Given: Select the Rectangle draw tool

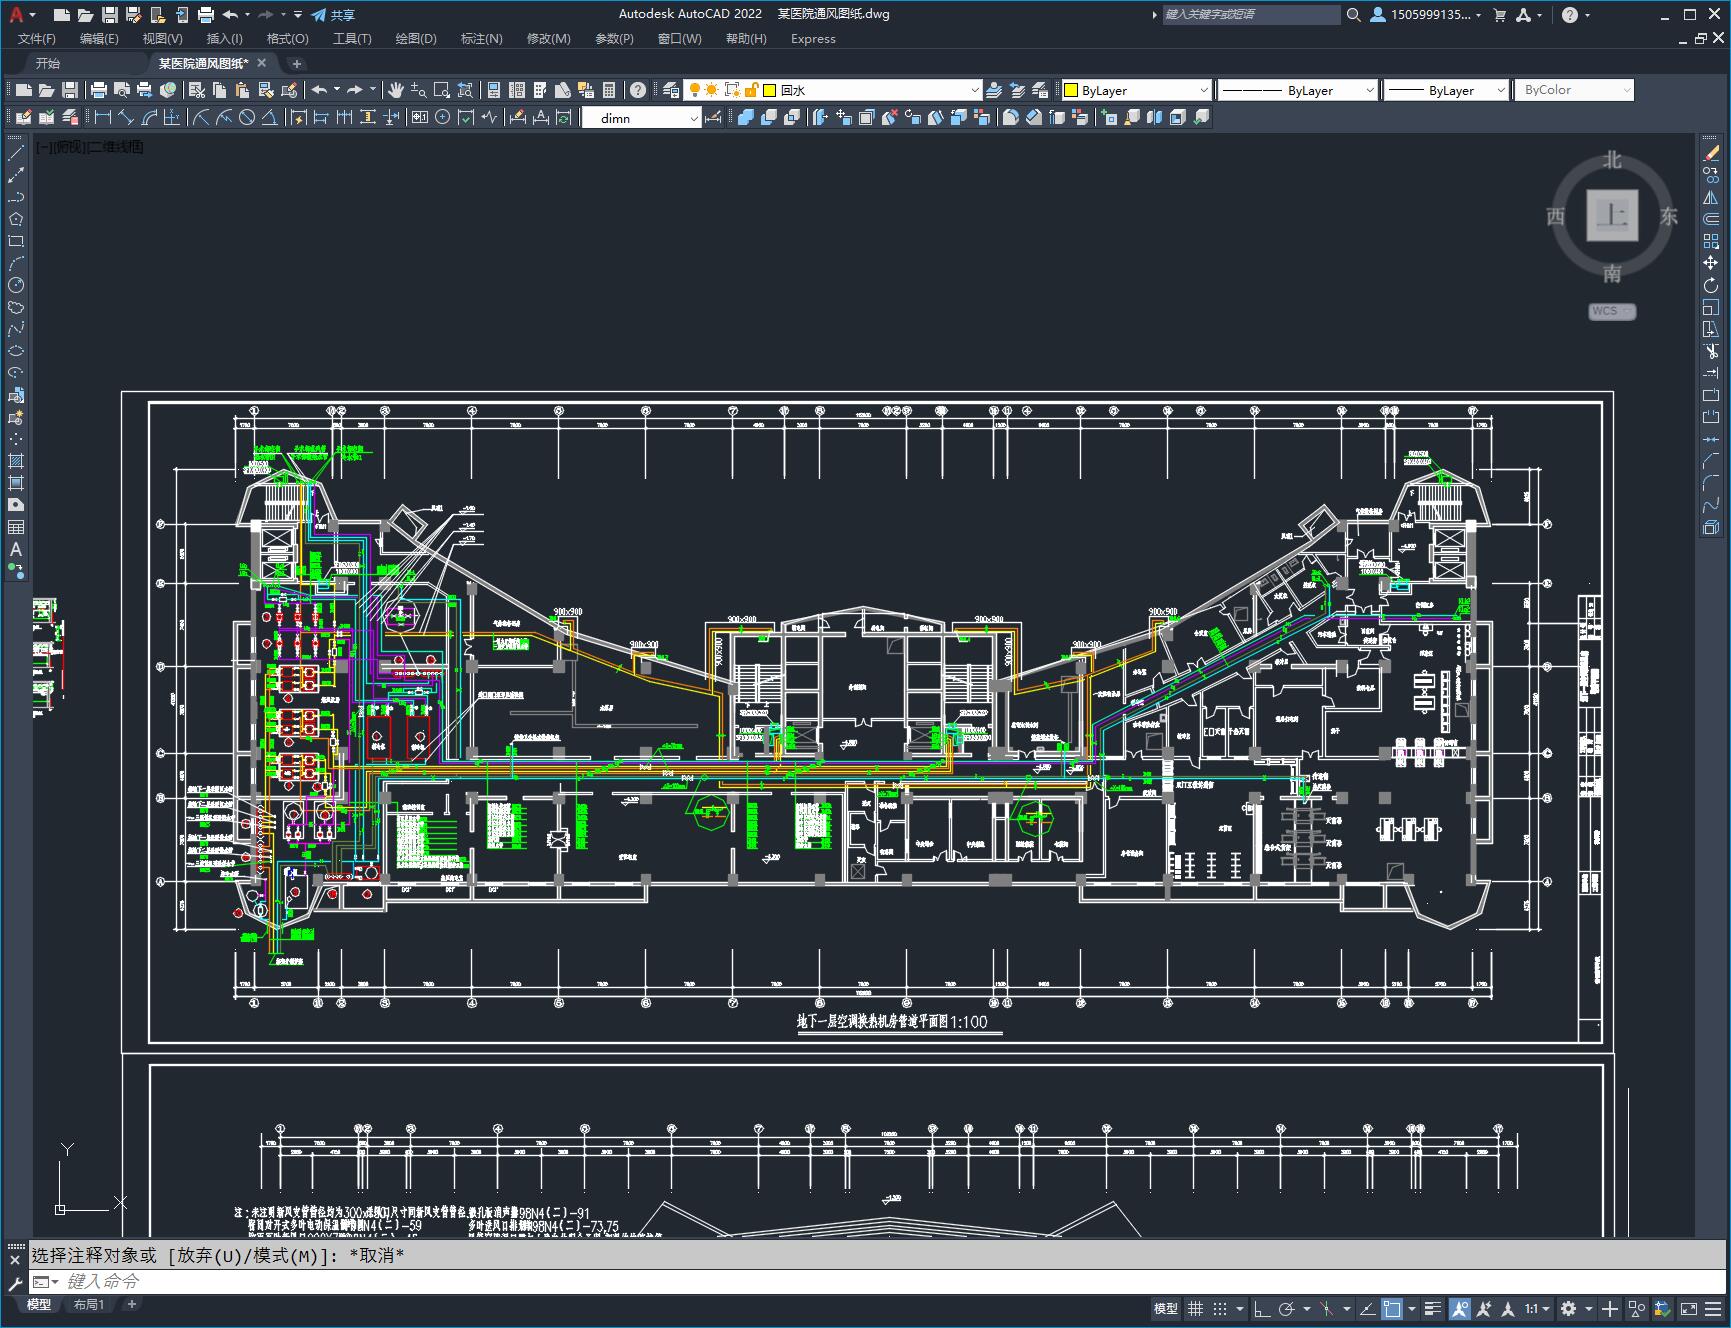Looking at the screenshot, I should point(16,241).
